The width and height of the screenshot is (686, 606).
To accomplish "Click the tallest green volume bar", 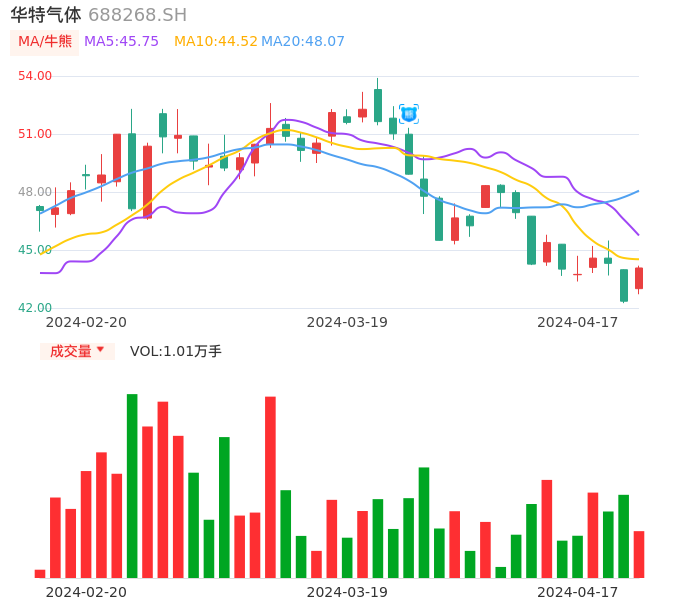I will pos(132,486).
